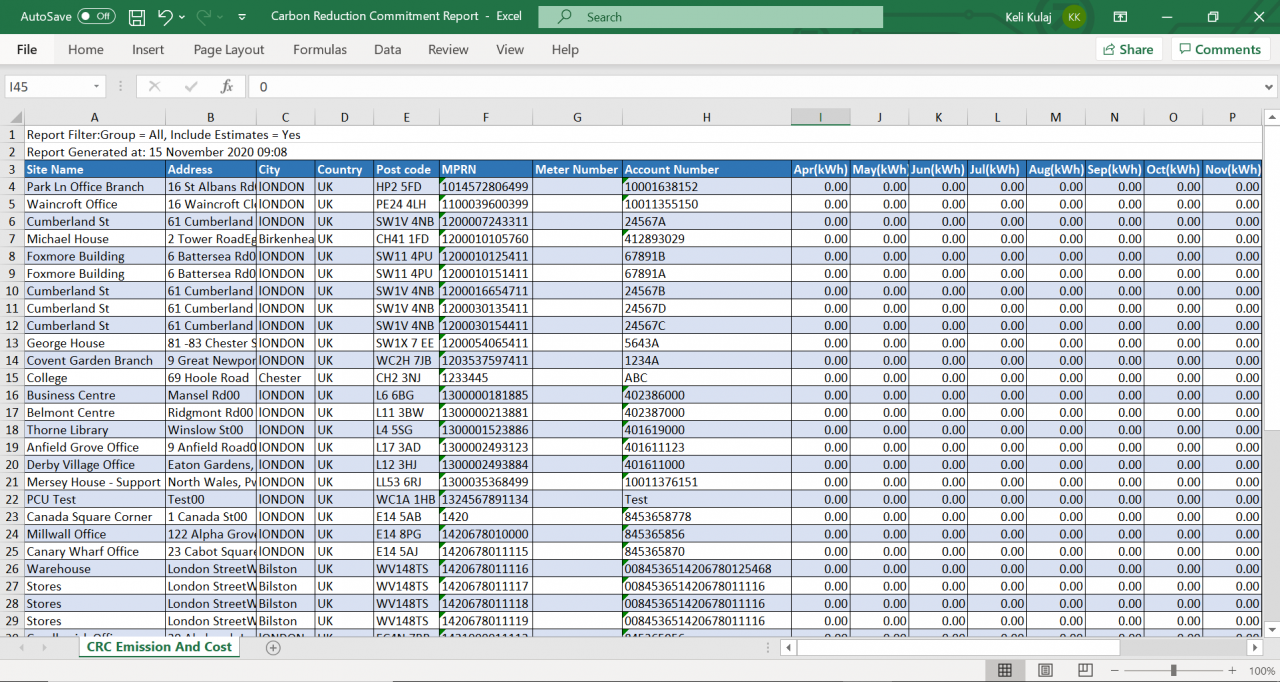Click the Save icon in Quick Access Toolbar
This screenshot has width=1280, height=682.
click(x=136, y=16)
